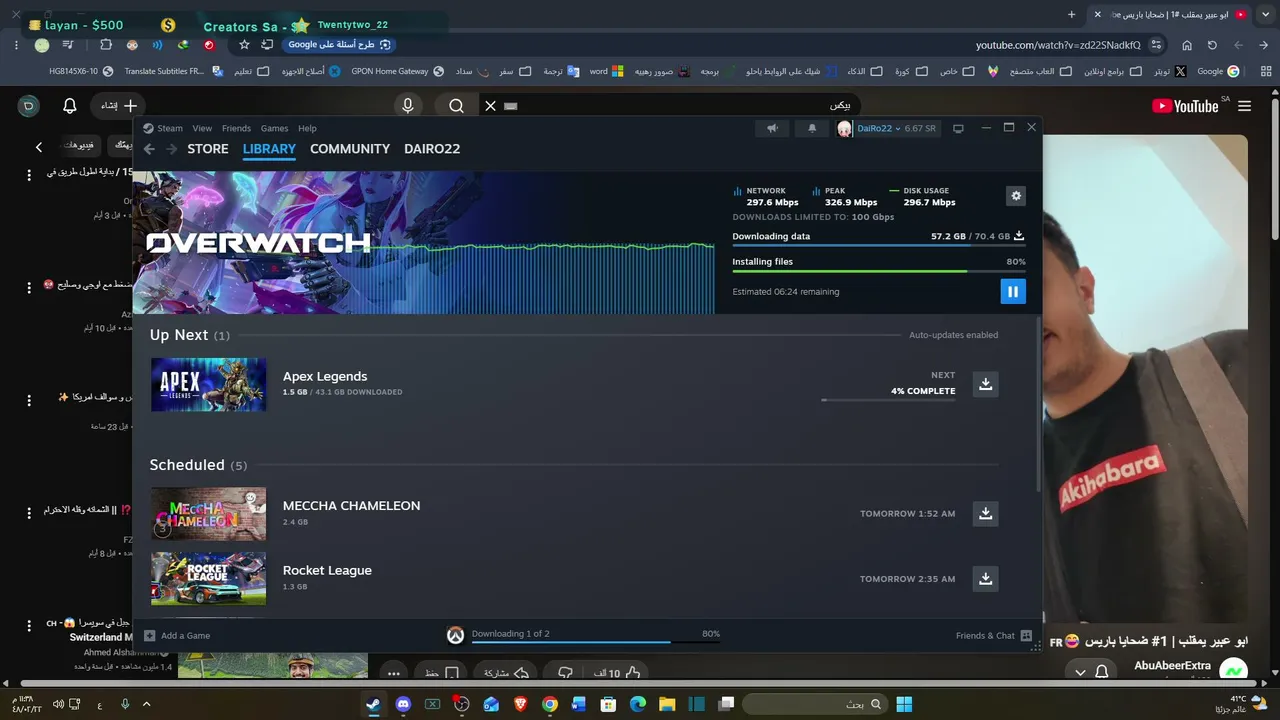This screenshot has width=1280, height=720.
Task: Open YouTube notifications bell
Action: tap(70, 106)
